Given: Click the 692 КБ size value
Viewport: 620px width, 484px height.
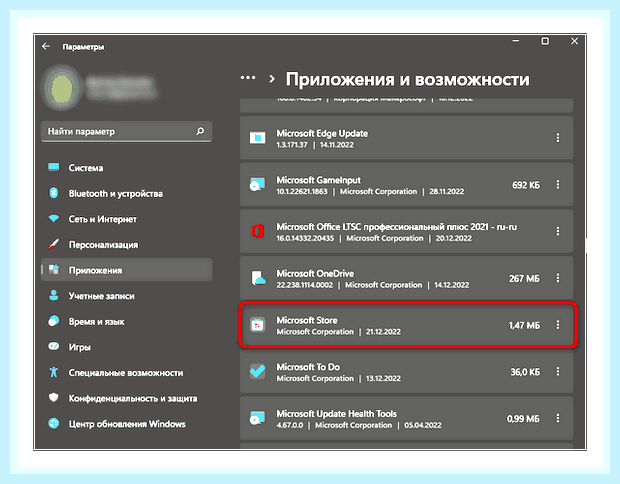Looking at the screenshot, I should [x=525, y=185].
